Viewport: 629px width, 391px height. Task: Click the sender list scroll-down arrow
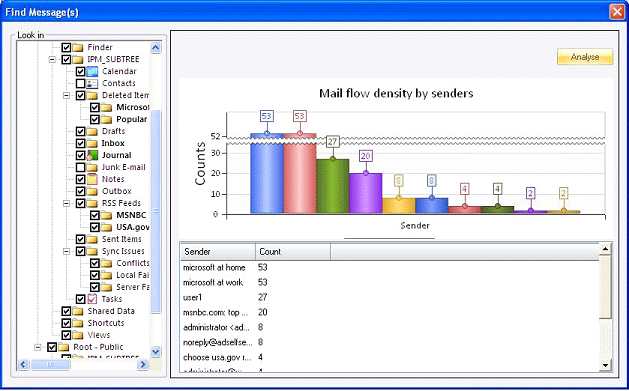point(605,365)
